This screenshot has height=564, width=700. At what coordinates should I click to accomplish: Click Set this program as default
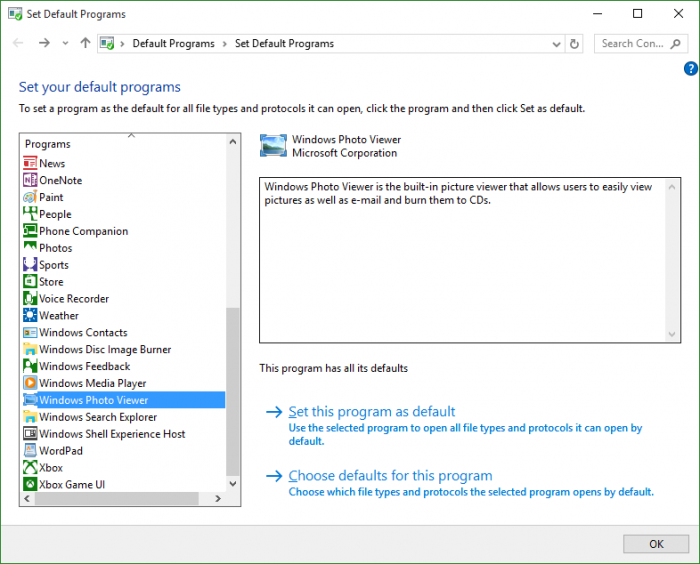(x=371, y=411)
